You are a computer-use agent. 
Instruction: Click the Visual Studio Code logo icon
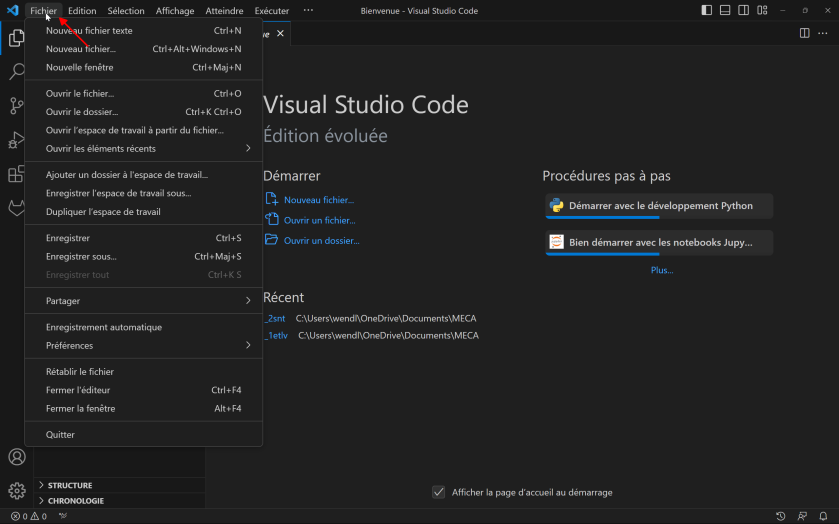coord(13,10)
